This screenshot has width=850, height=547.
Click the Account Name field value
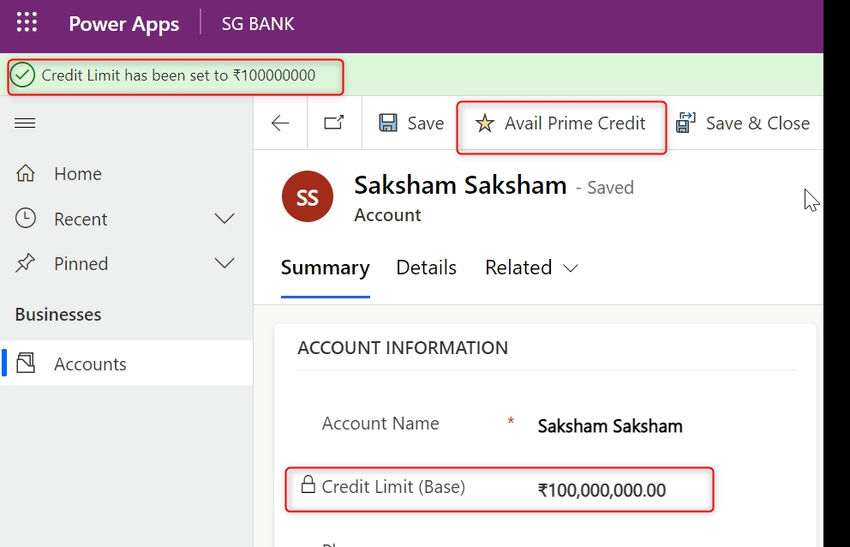point(610,426)
